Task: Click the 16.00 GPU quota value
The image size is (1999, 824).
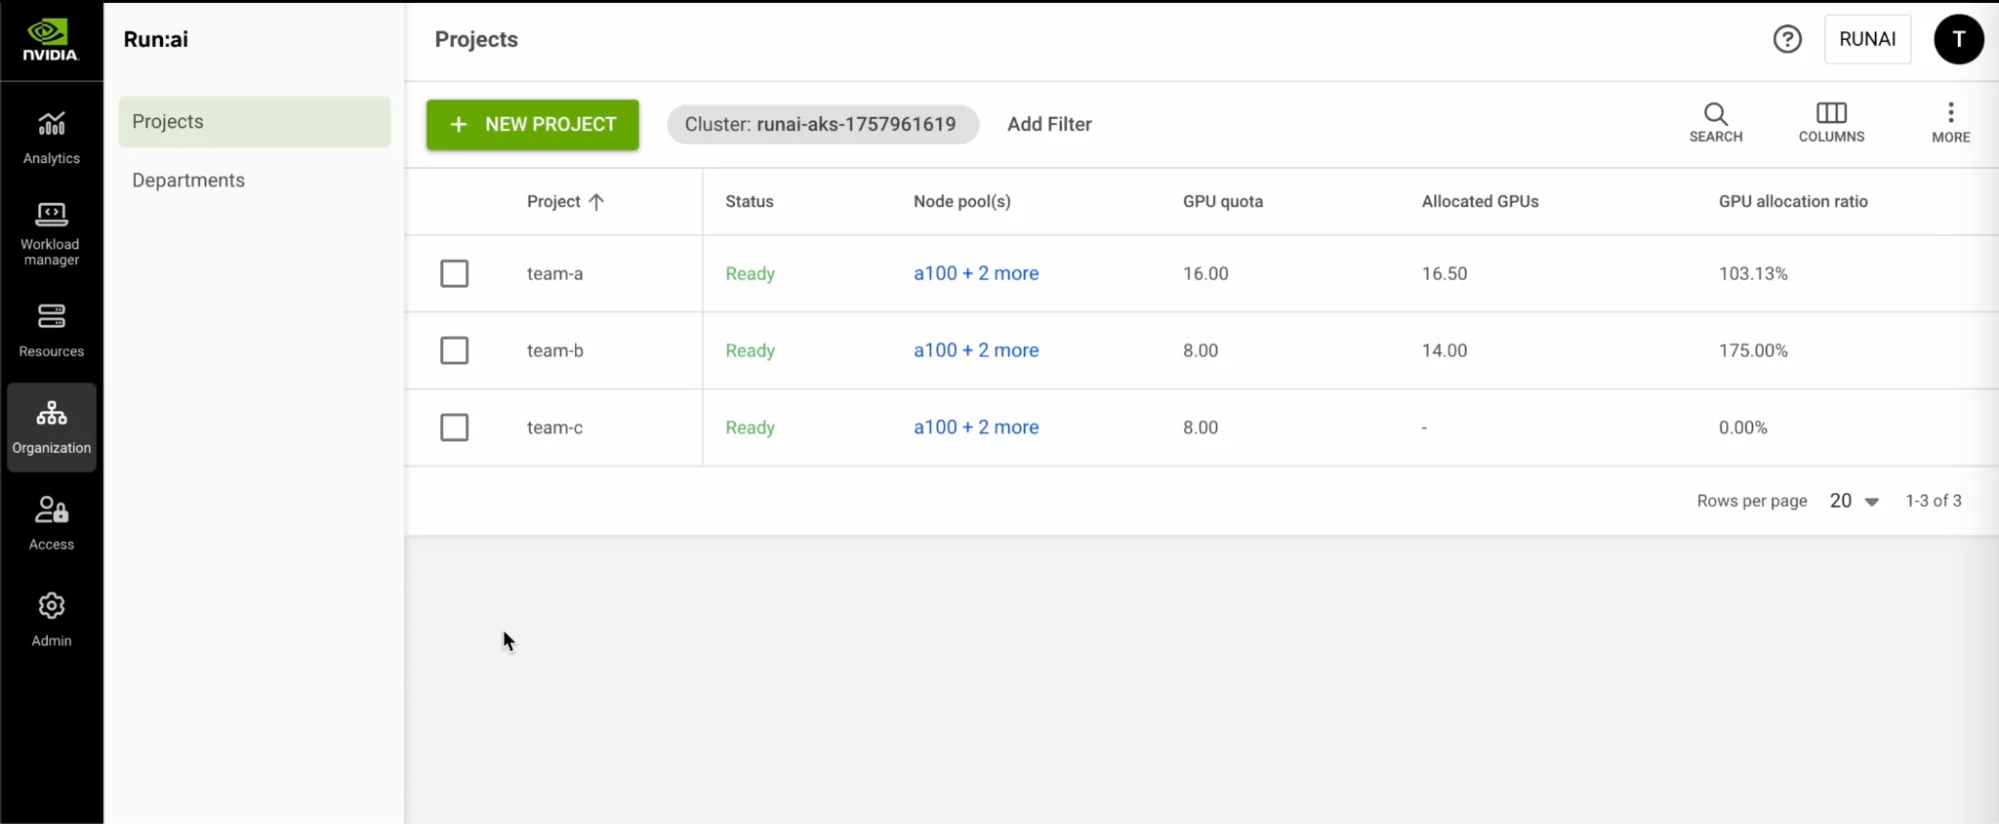Action: (1205, 274)
